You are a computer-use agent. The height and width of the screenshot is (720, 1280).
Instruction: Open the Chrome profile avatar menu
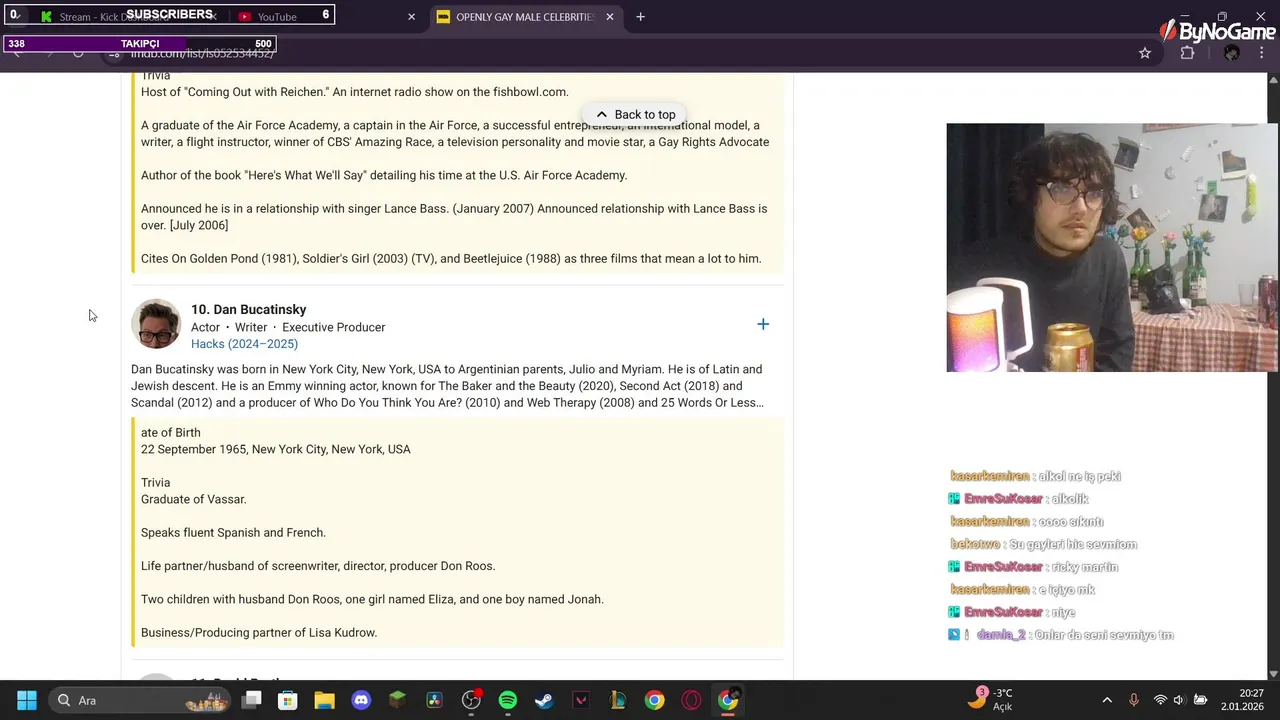tap(1232, 53)
